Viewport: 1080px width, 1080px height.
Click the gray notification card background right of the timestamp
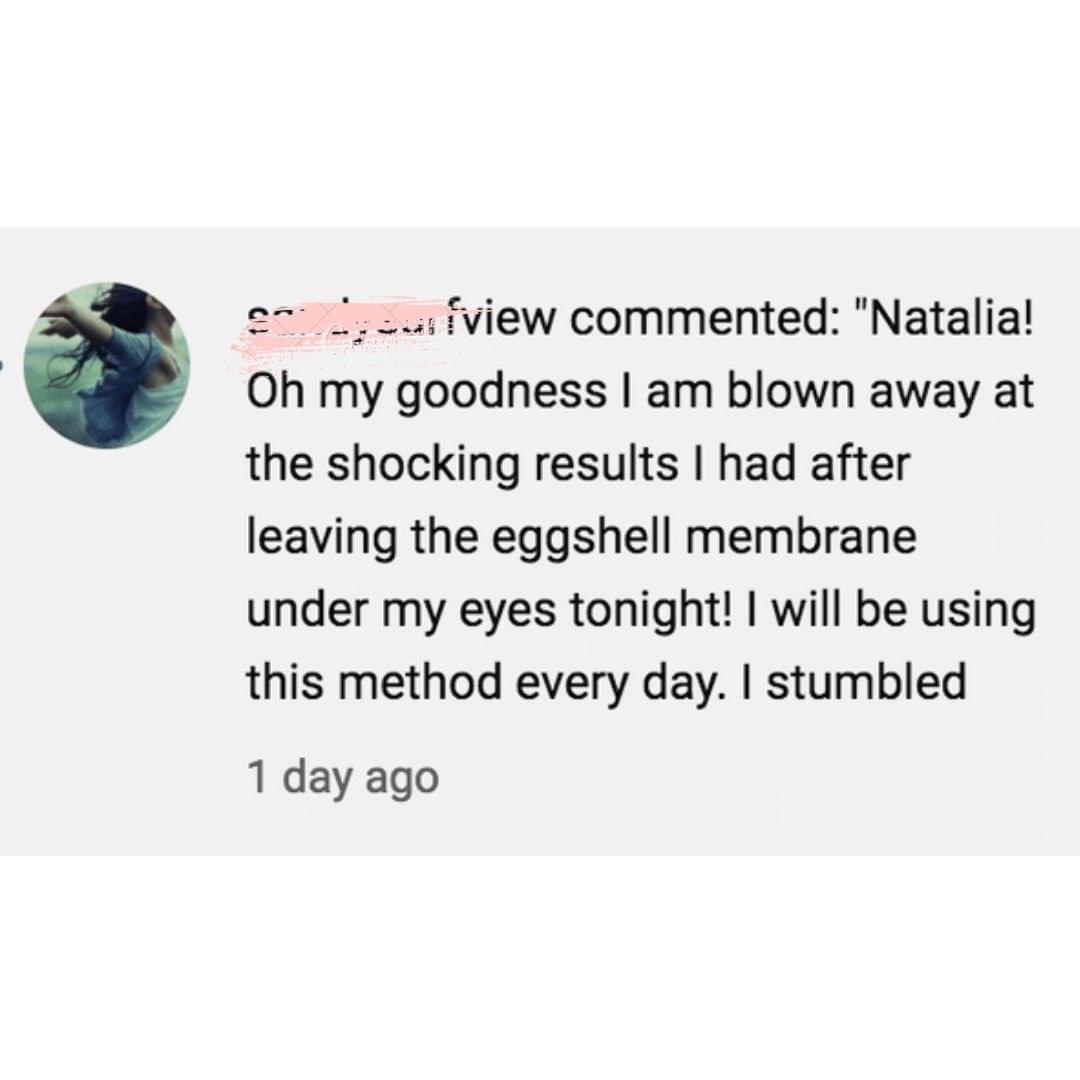(x=758, y=780)
